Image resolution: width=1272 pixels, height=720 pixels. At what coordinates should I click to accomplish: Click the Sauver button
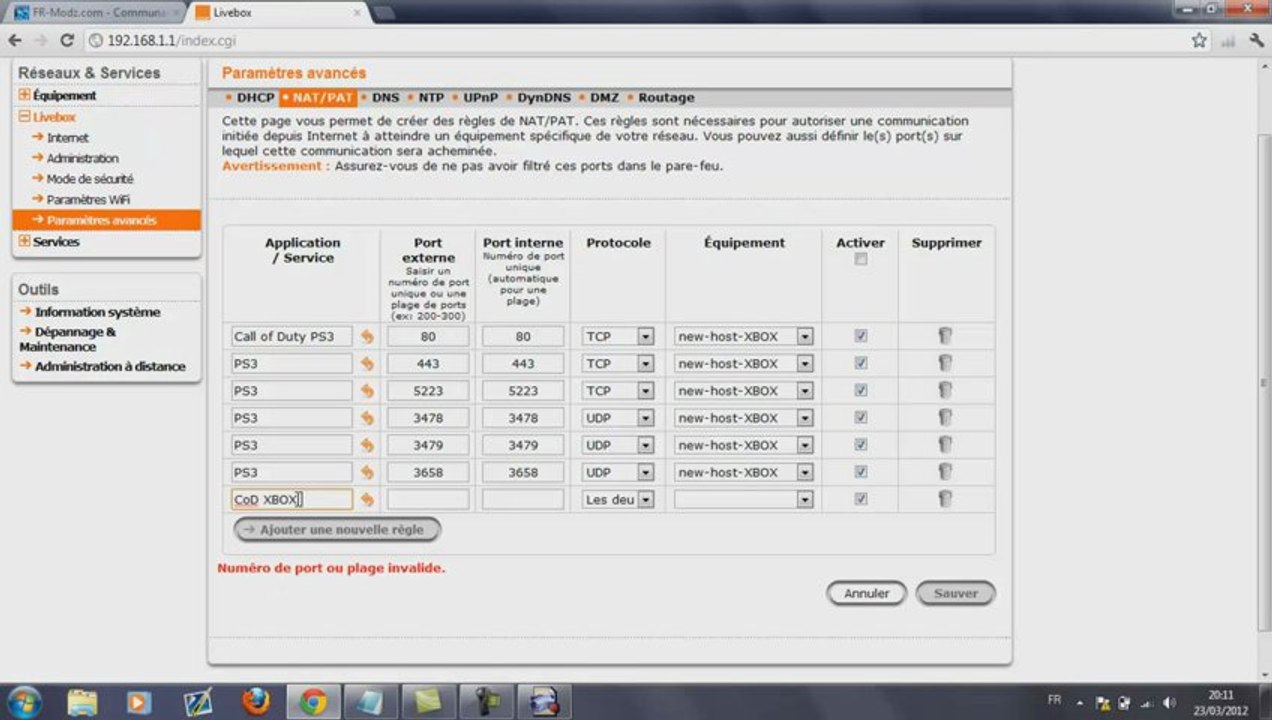point(955,593)
